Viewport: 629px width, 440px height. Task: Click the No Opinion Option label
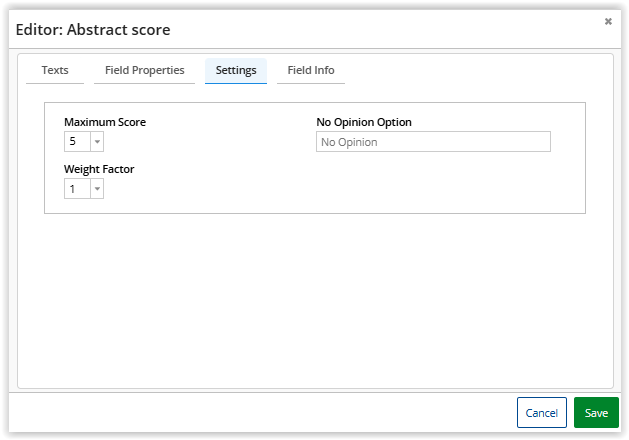click(364, 122)
